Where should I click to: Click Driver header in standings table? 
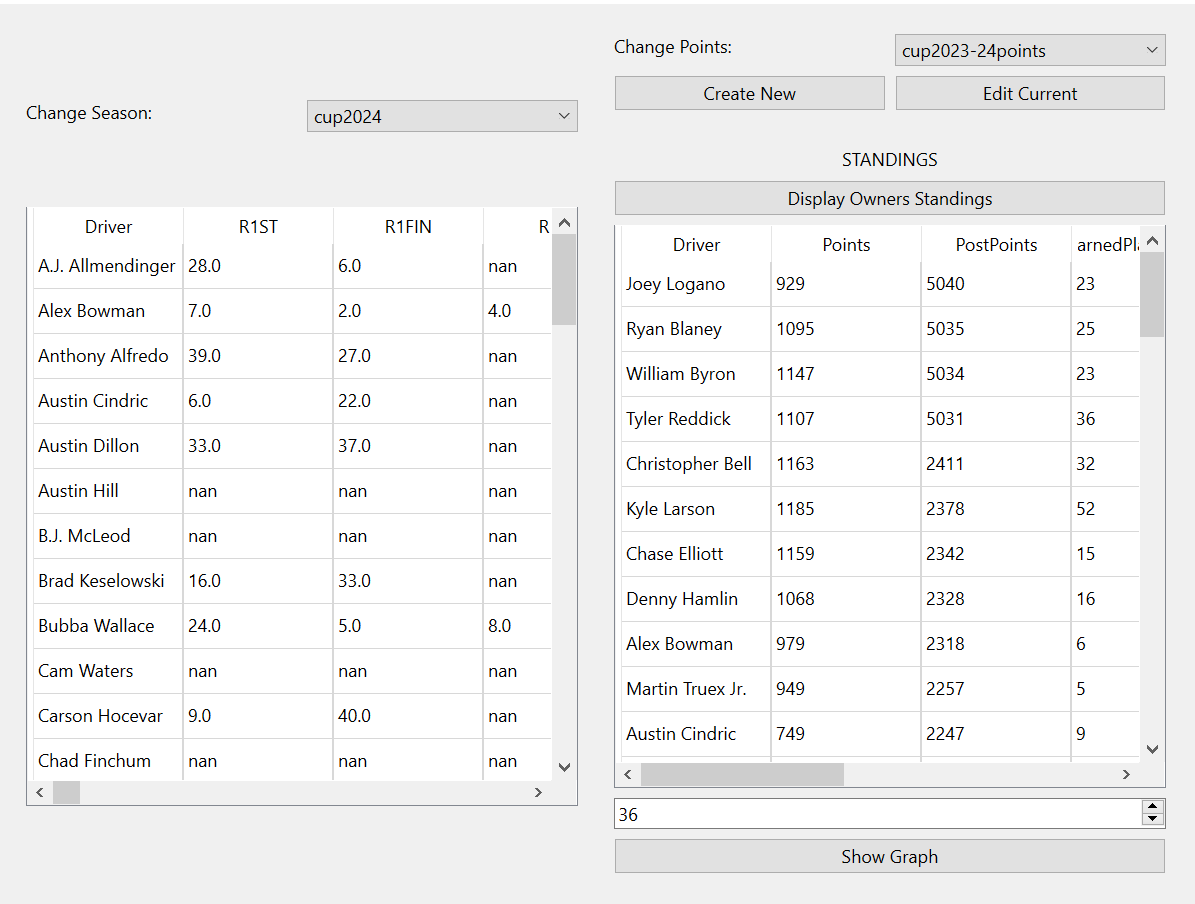pyautogui.click(x=696, y=245)
